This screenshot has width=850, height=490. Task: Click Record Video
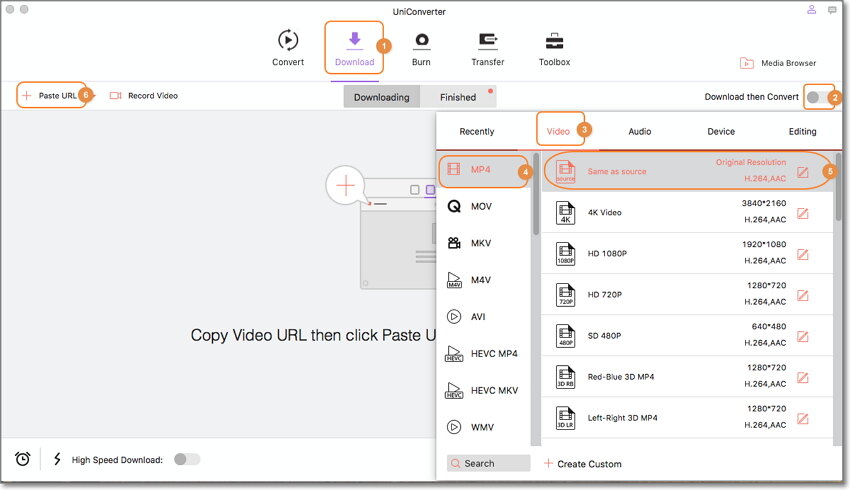click(144, 95)
